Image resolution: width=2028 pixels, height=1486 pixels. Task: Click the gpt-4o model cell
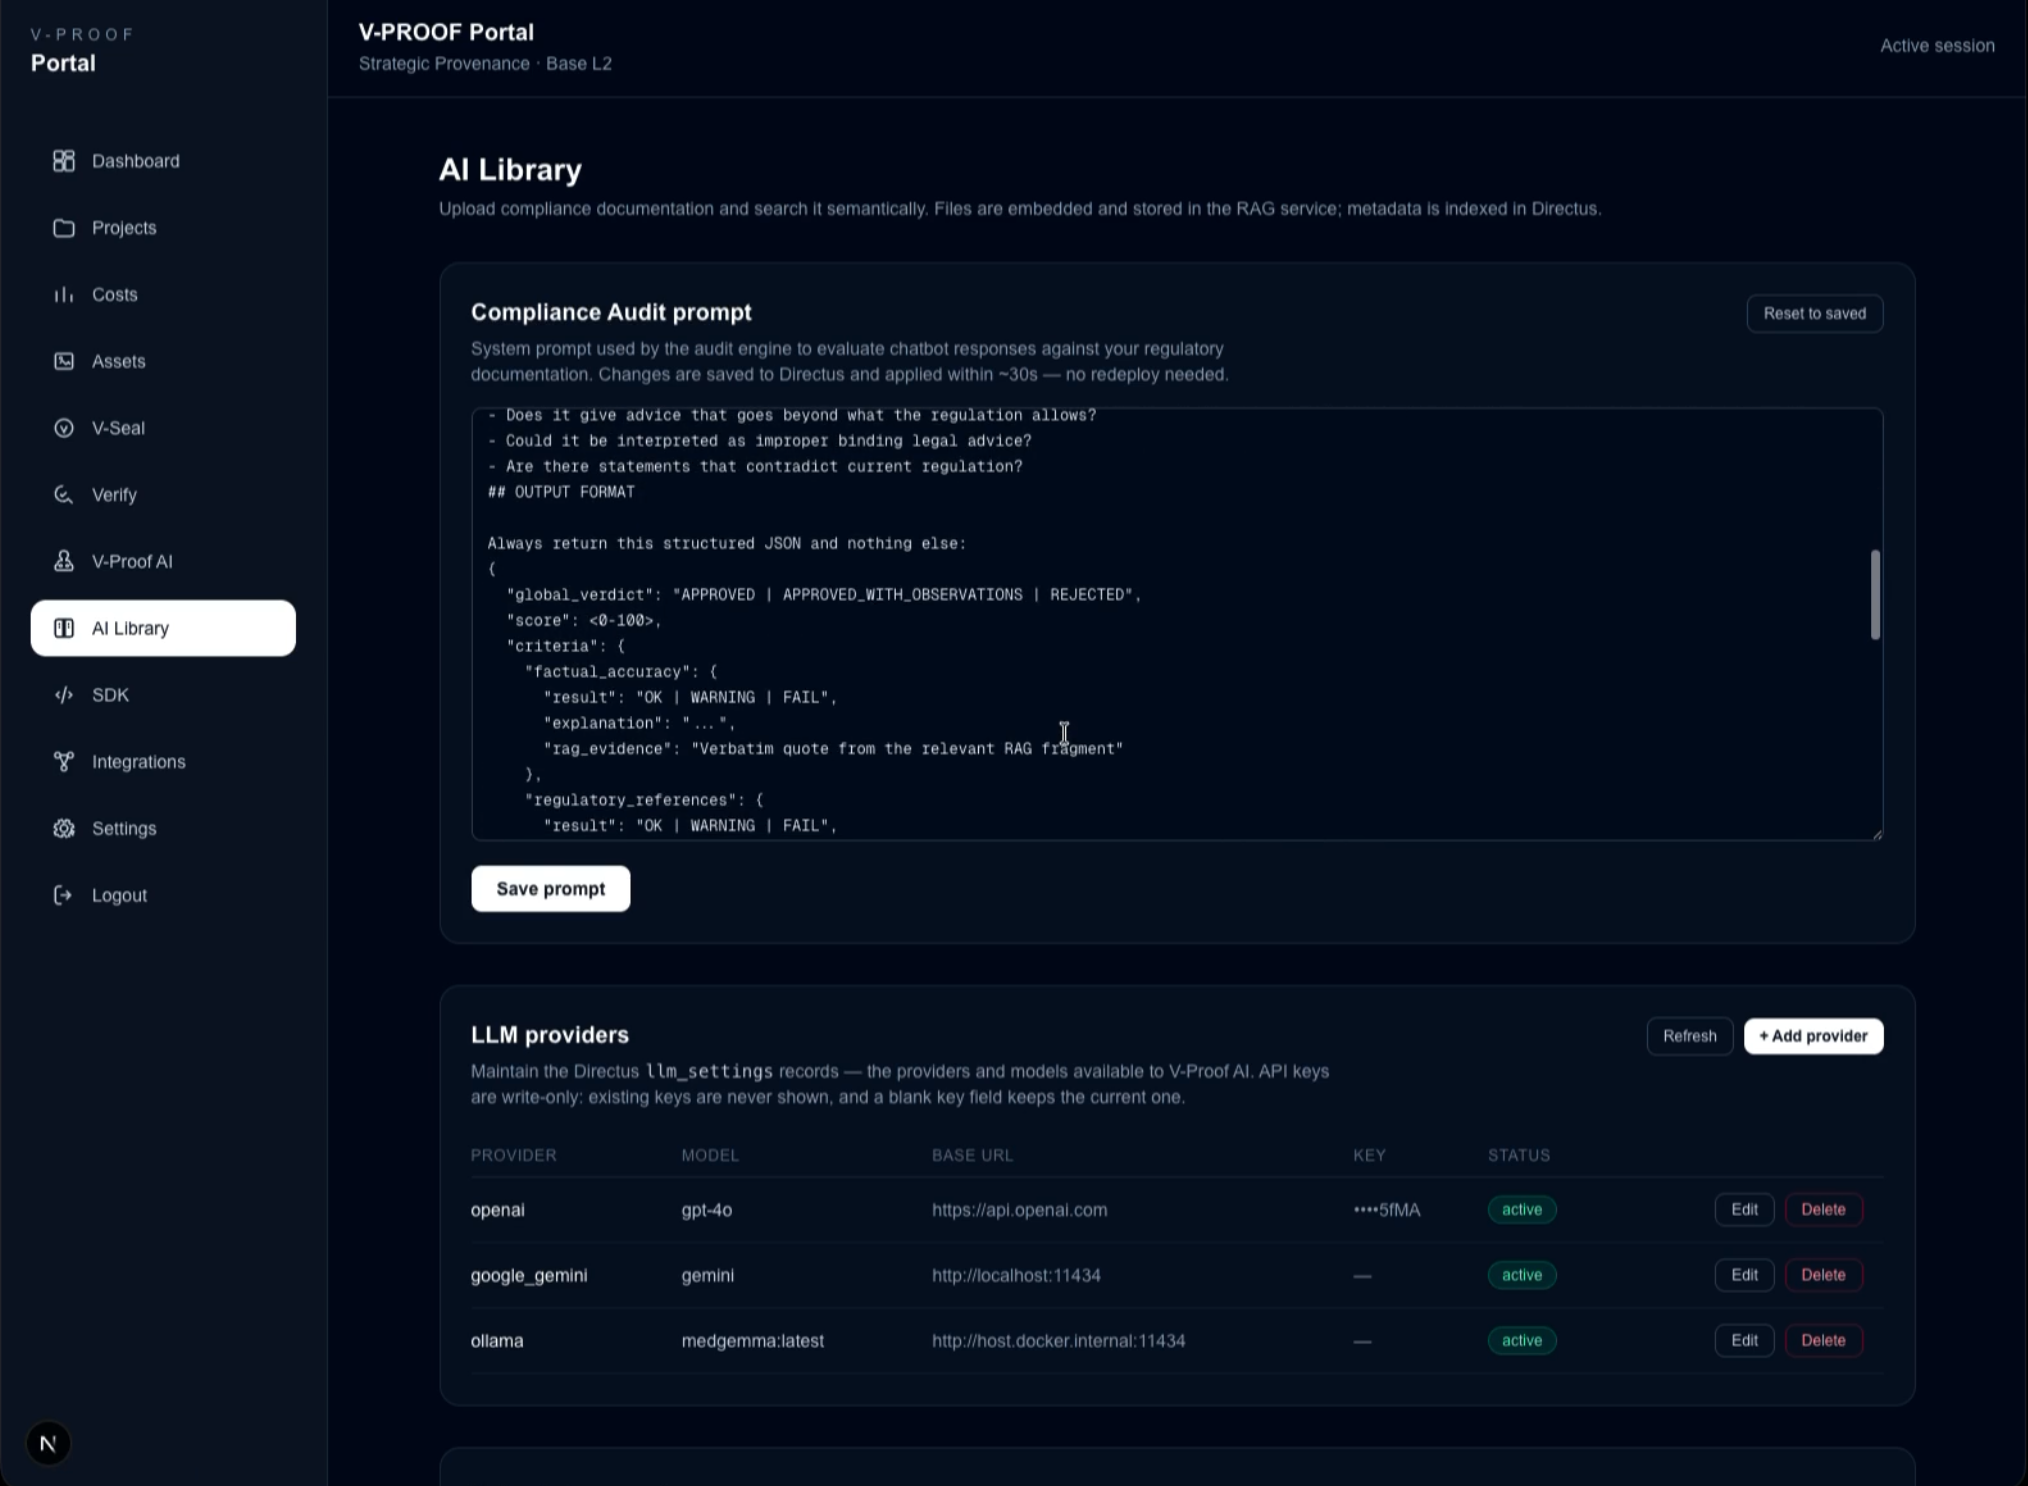tap(706, 1210)
